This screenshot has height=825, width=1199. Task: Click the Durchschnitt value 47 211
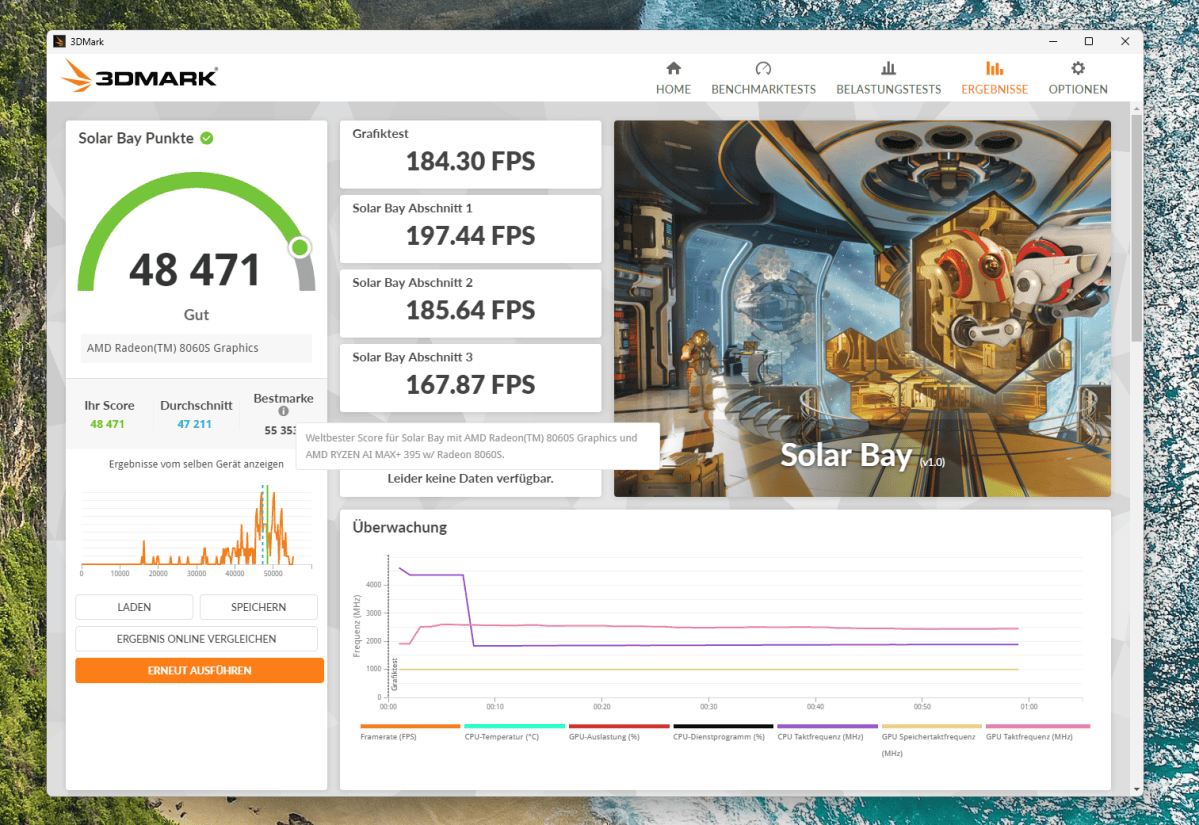tap(194, 424)
